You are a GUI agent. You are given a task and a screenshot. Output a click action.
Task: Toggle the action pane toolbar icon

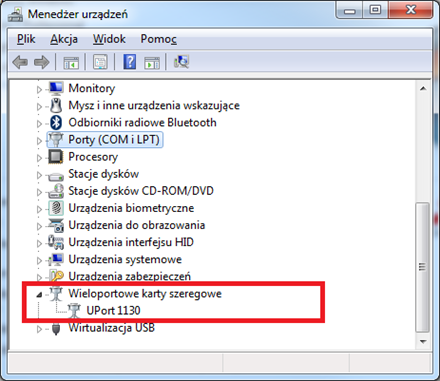(x=152, y=62)
